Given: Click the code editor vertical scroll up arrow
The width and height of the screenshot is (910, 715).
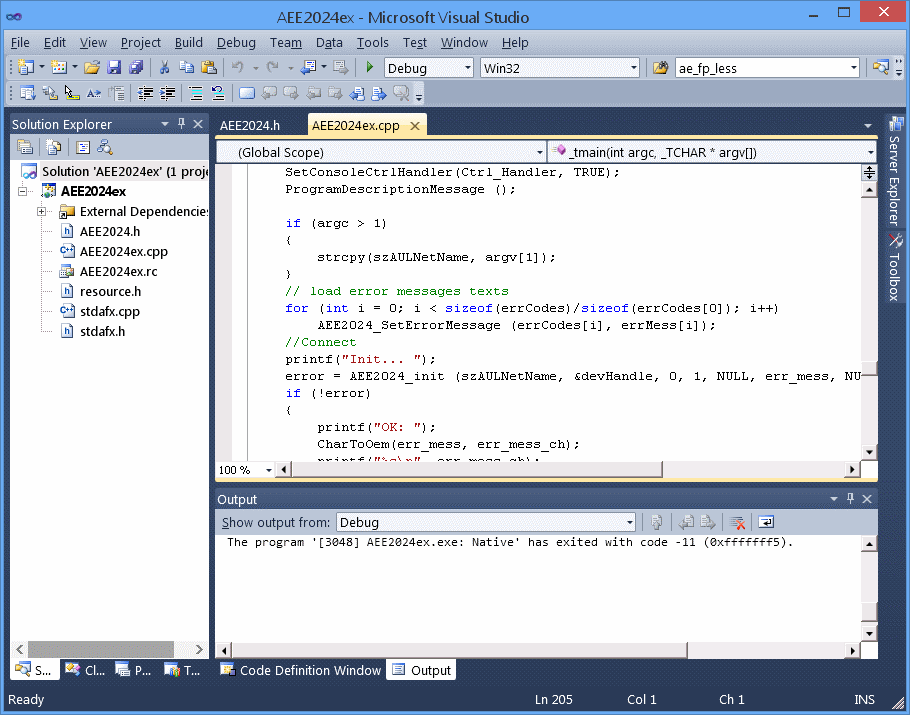Looking at the screenshot, I should (x=869, y=190).
